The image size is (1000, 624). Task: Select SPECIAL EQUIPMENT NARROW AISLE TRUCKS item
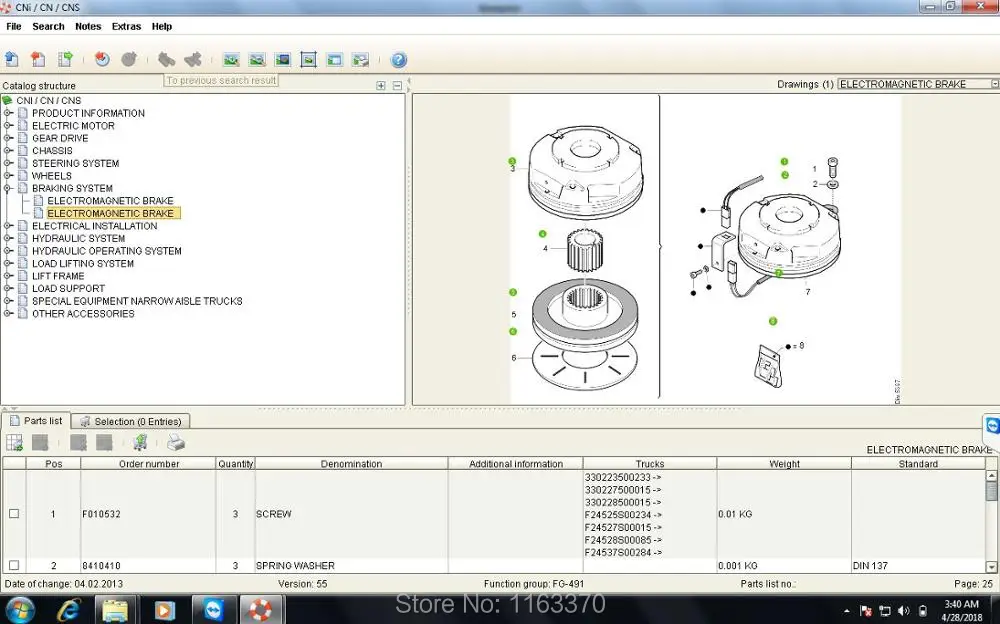tap(137, 301)
